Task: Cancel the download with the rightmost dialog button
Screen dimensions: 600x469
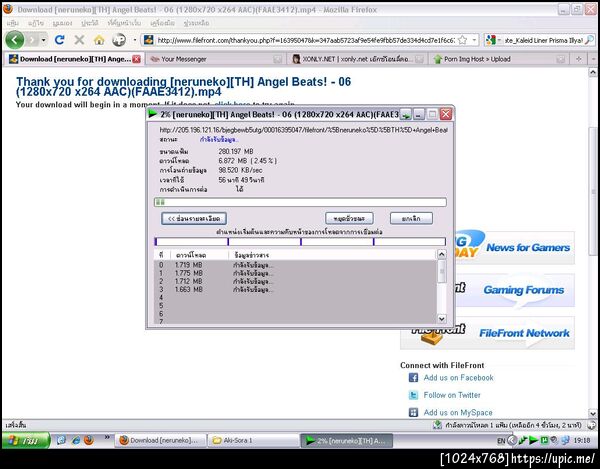Action: (411, 218)
